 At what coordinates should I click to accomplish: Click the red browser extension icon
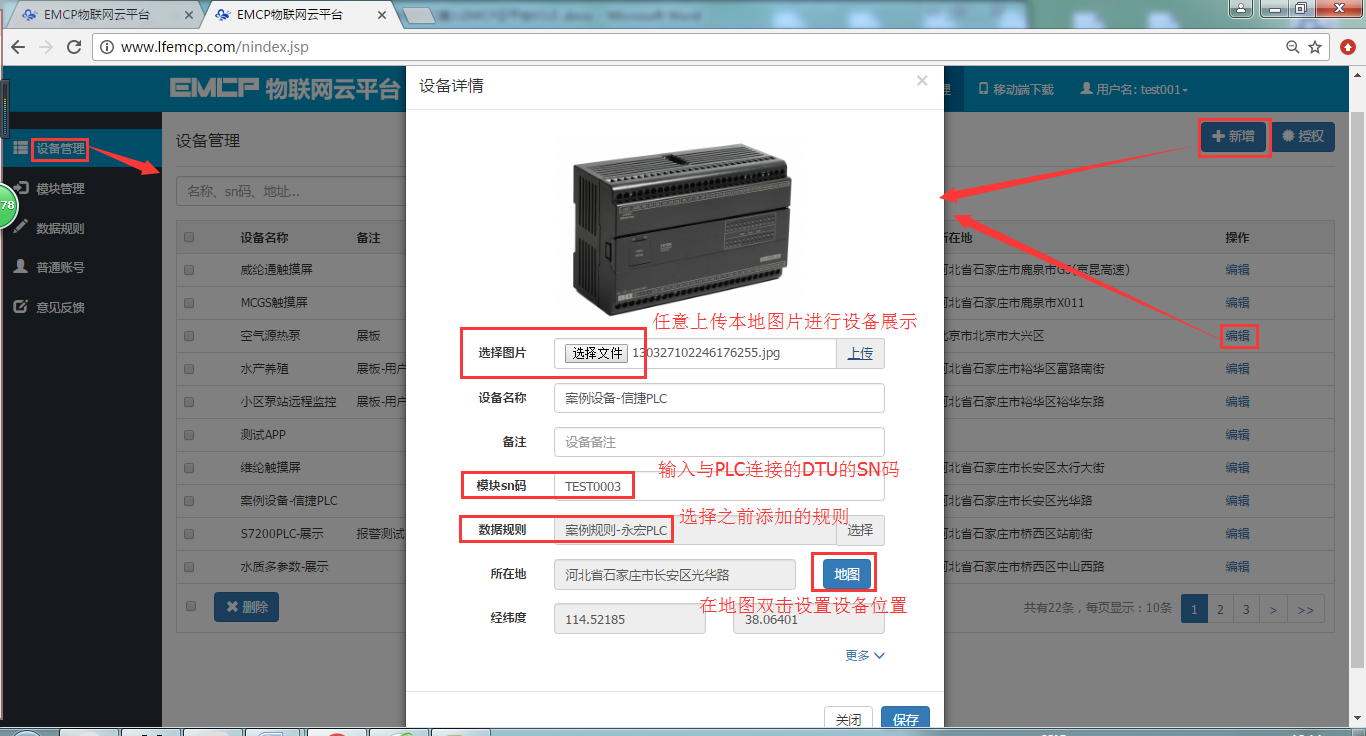coord(1347,47)
